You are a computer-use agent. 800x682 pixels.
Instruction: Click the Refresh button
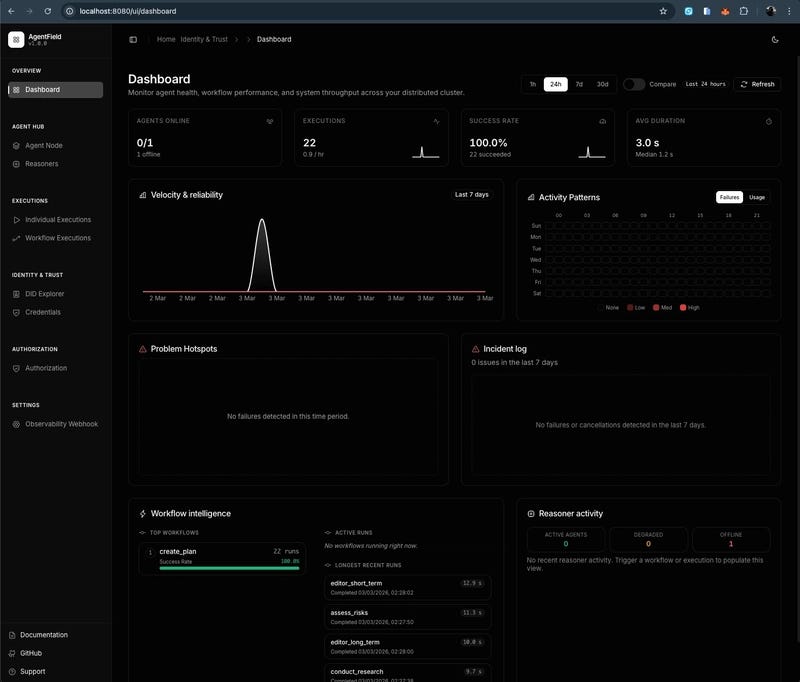pos(757,84)
